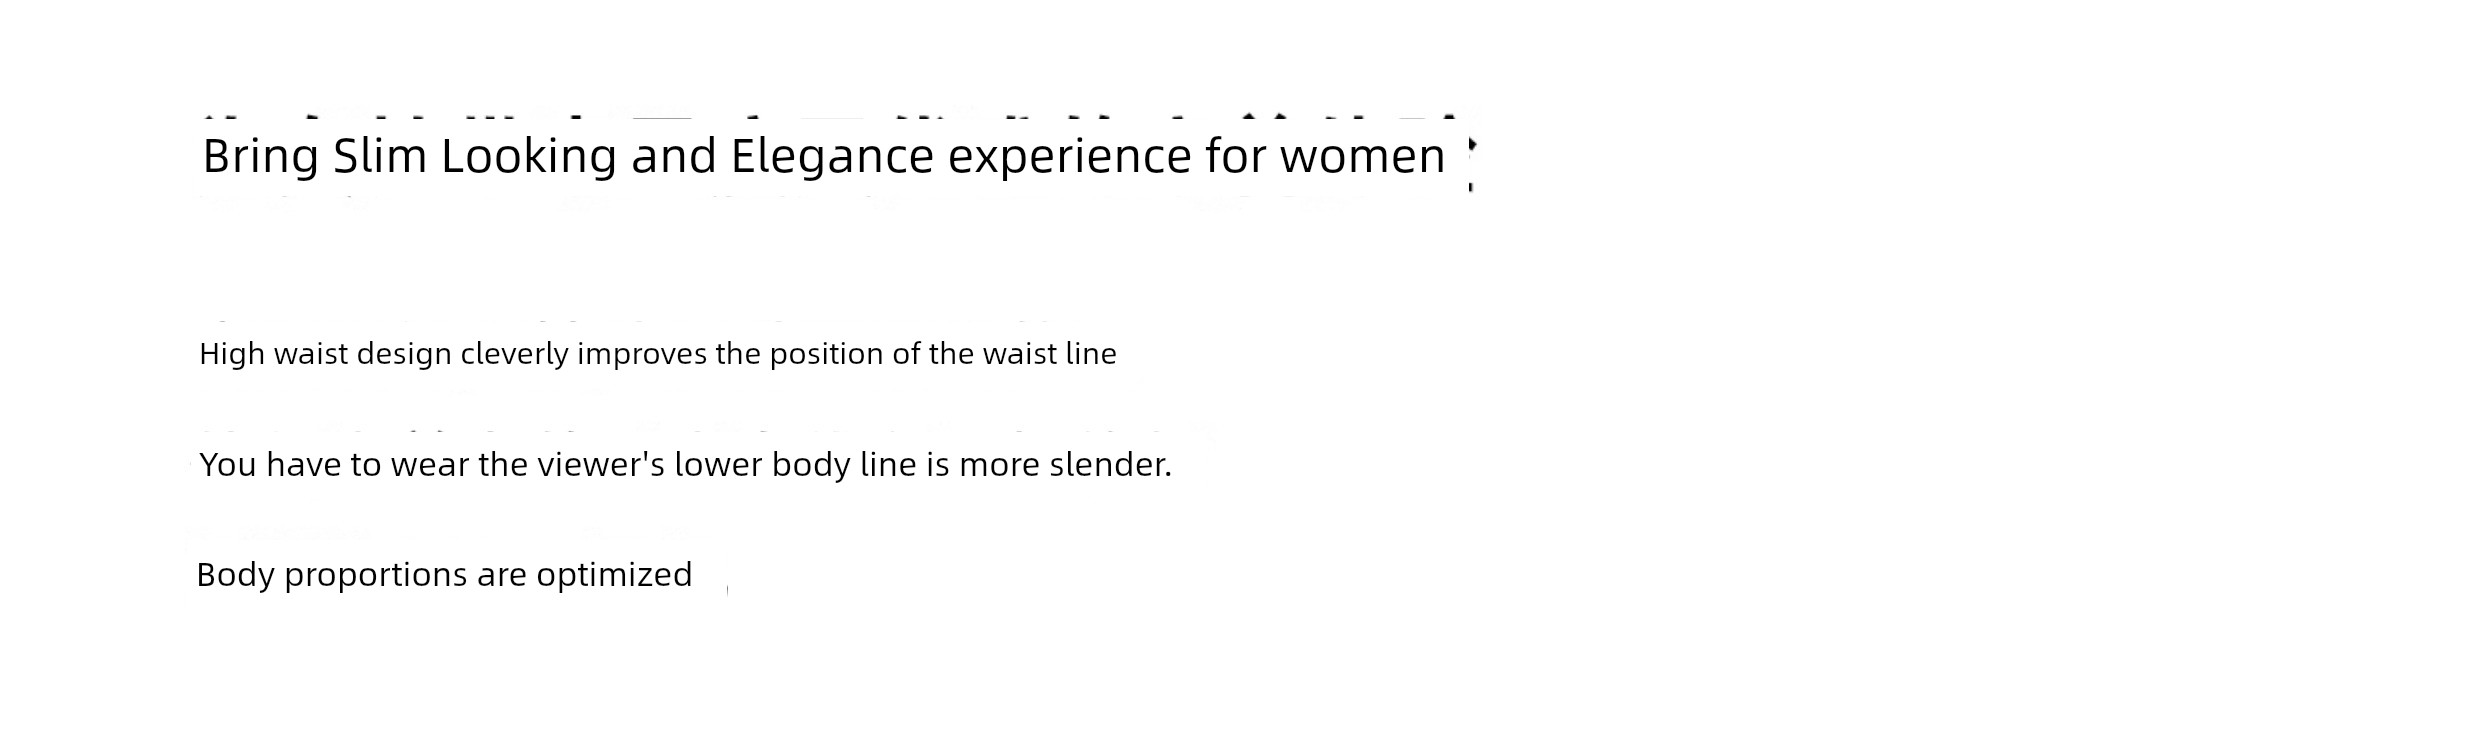Select the word "viewer's" in the second line
Image resolution: width=2480 pixels, height=736 pixels.
[x=601, y=464]
